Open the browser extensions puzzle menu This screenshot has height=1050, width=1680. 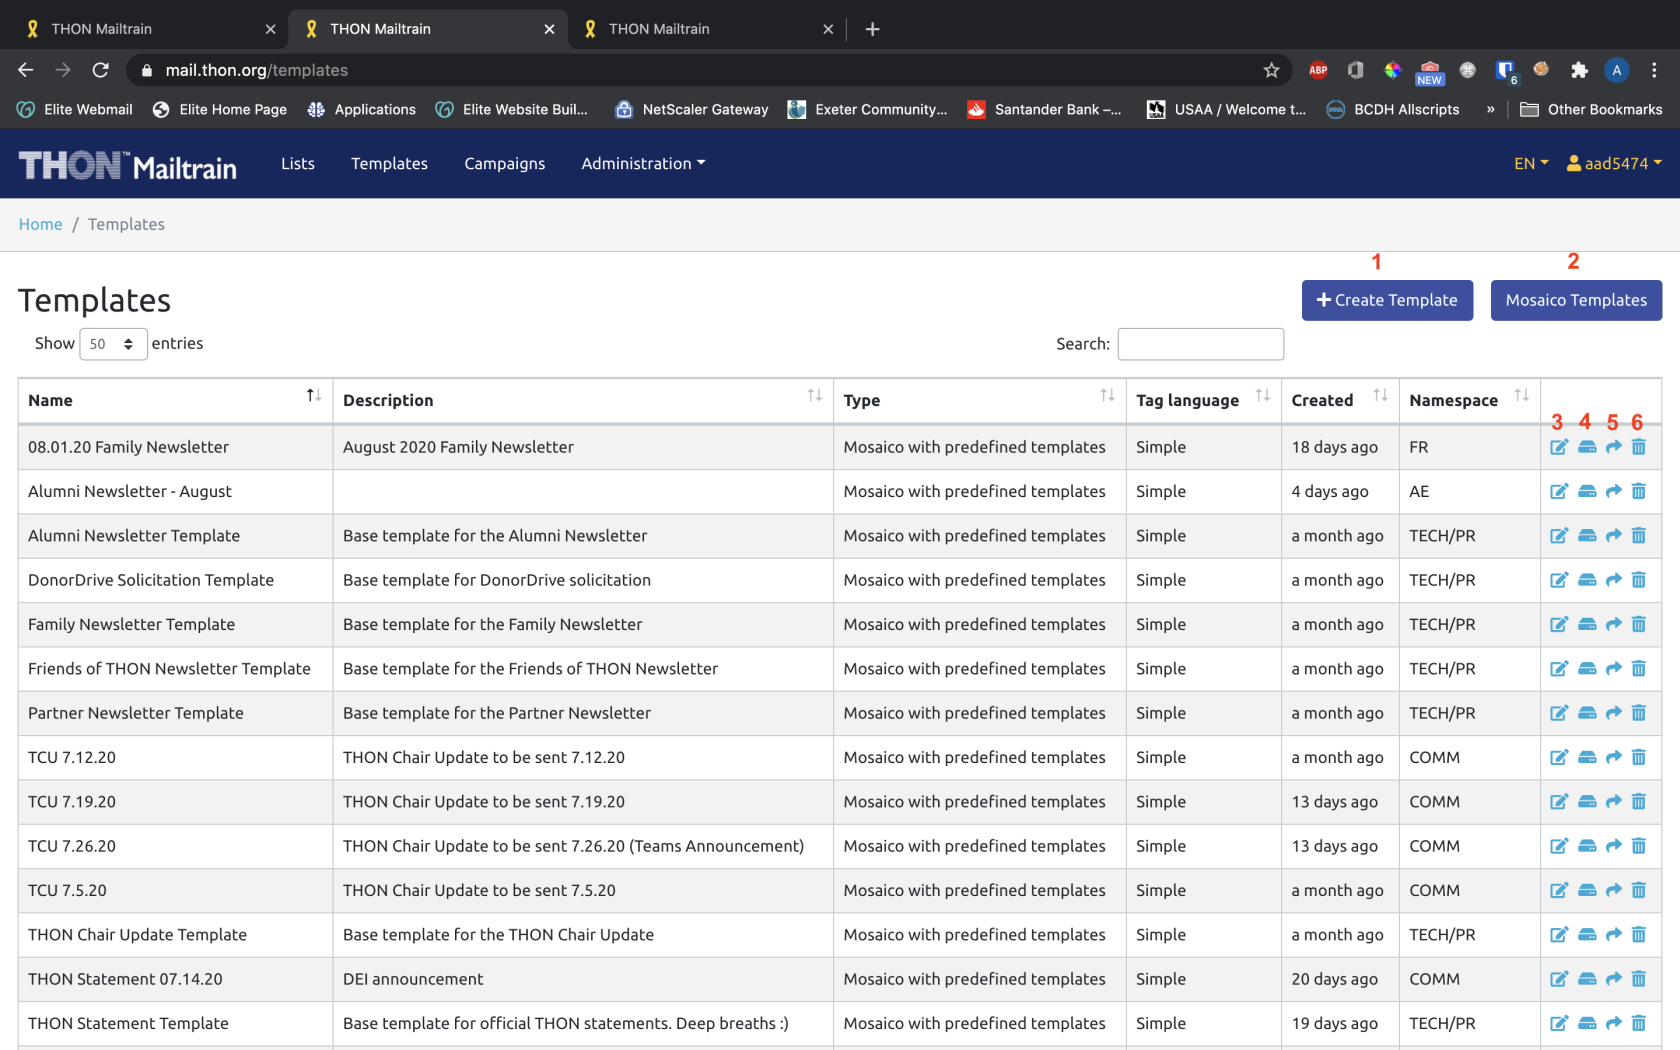(1579, 70)
